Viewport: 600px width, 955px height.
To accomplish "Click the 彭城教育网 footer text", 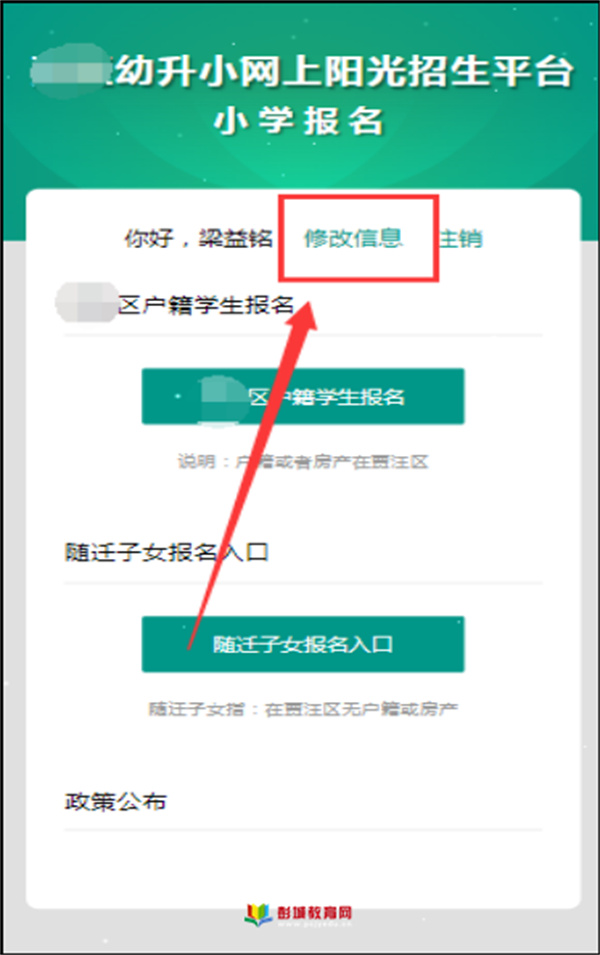I will 314,912.
